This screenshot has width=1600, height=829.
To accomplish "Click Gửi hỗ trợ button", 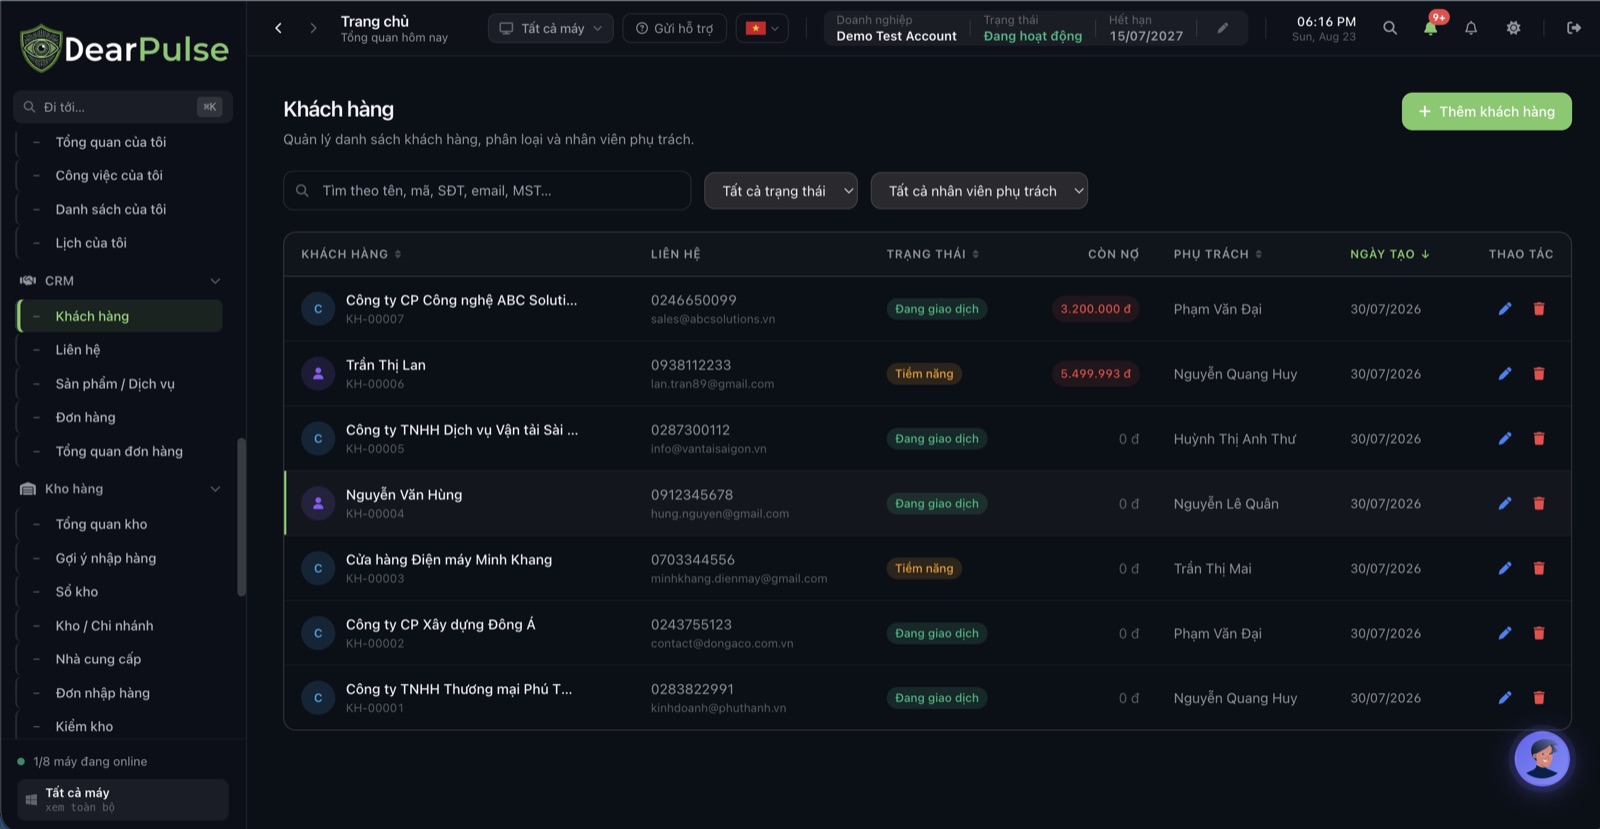I will coord(675,28).
